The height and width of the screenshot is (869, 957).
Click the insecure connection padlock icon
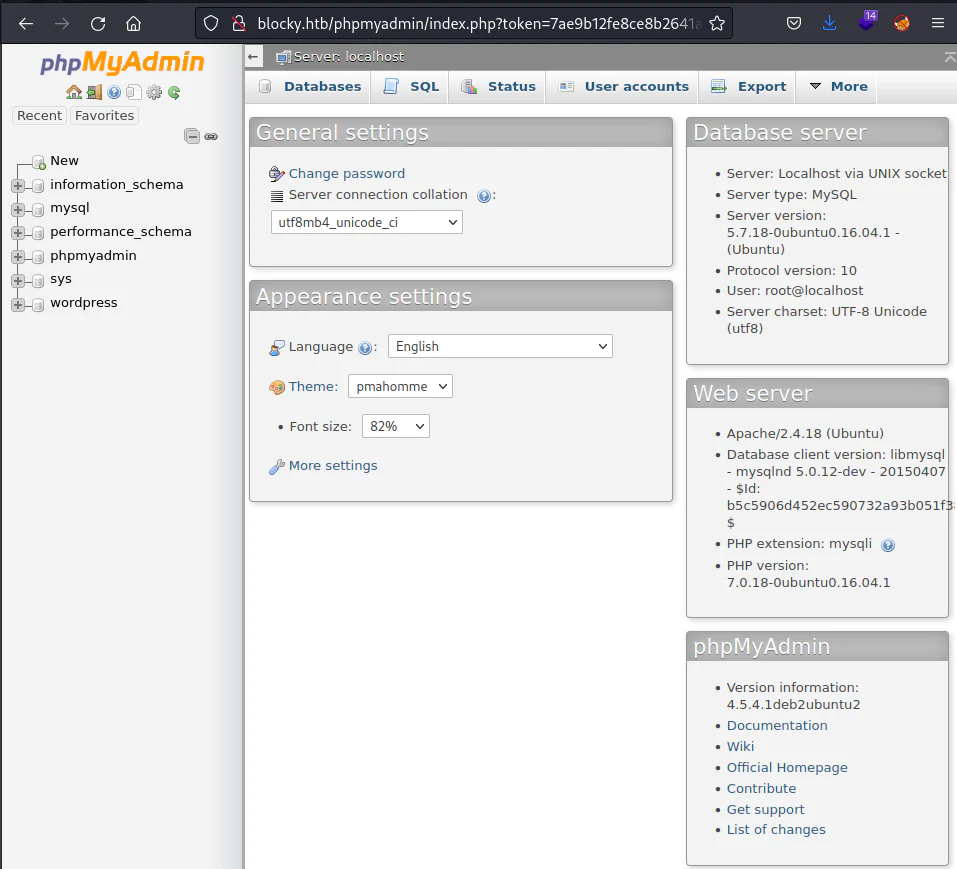(x=239, y=24)
